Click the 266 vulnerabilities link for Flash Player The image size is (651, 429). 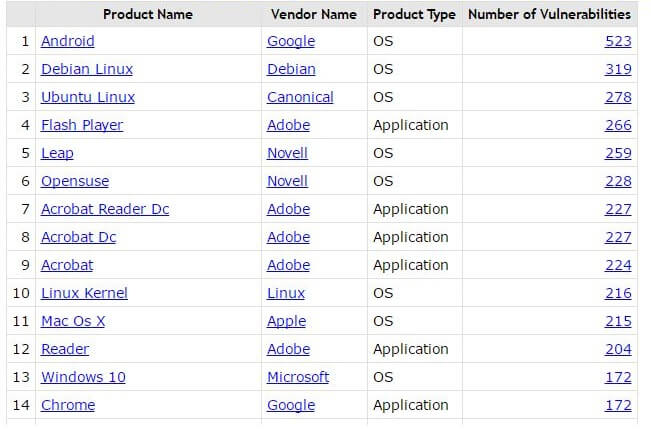[618, 125]
